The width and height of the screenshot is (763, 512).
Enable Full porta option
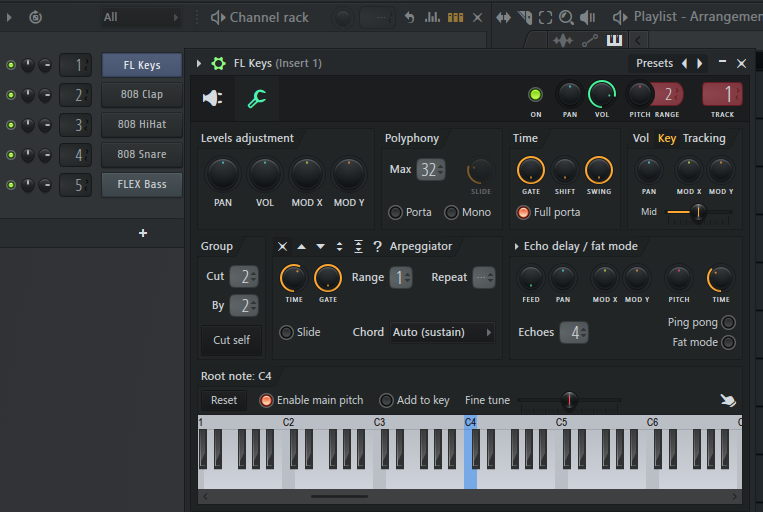pyautogui.click(x=523, y=212)
